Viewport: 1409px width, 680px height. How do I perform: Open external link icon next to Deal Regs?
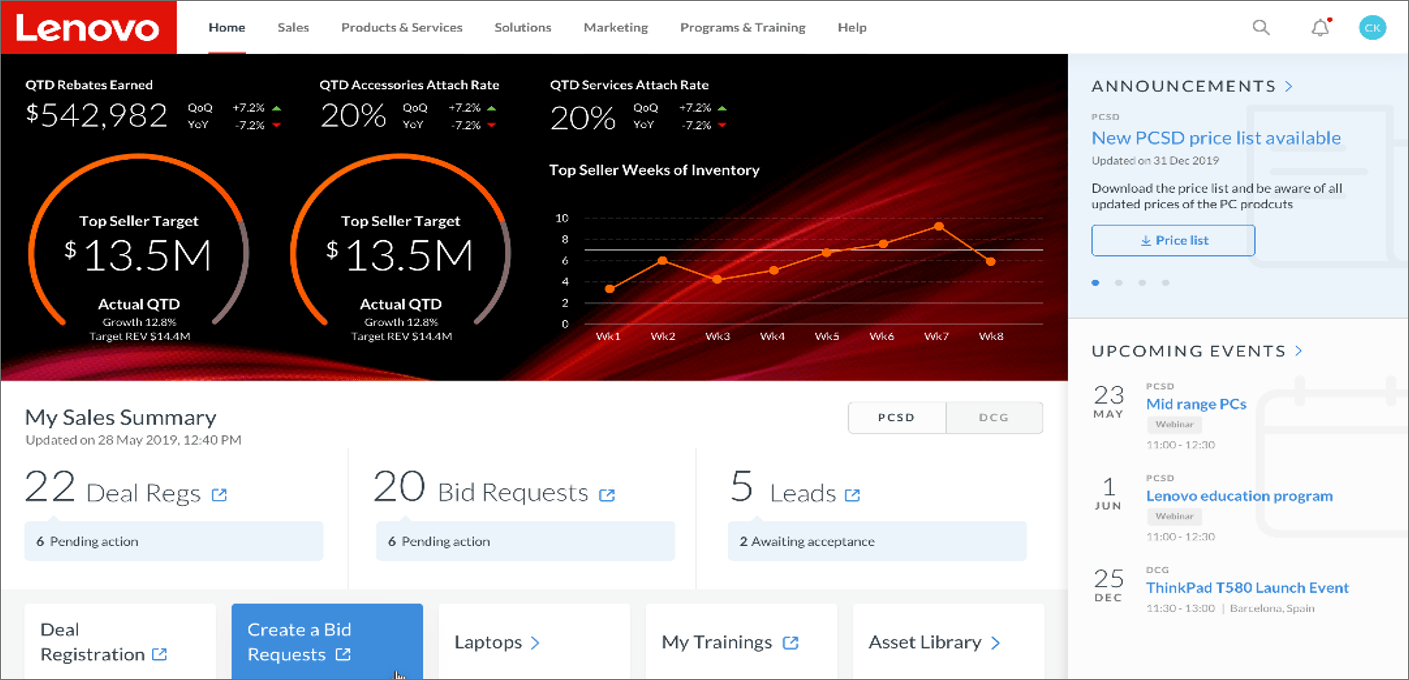pos(219,494)
